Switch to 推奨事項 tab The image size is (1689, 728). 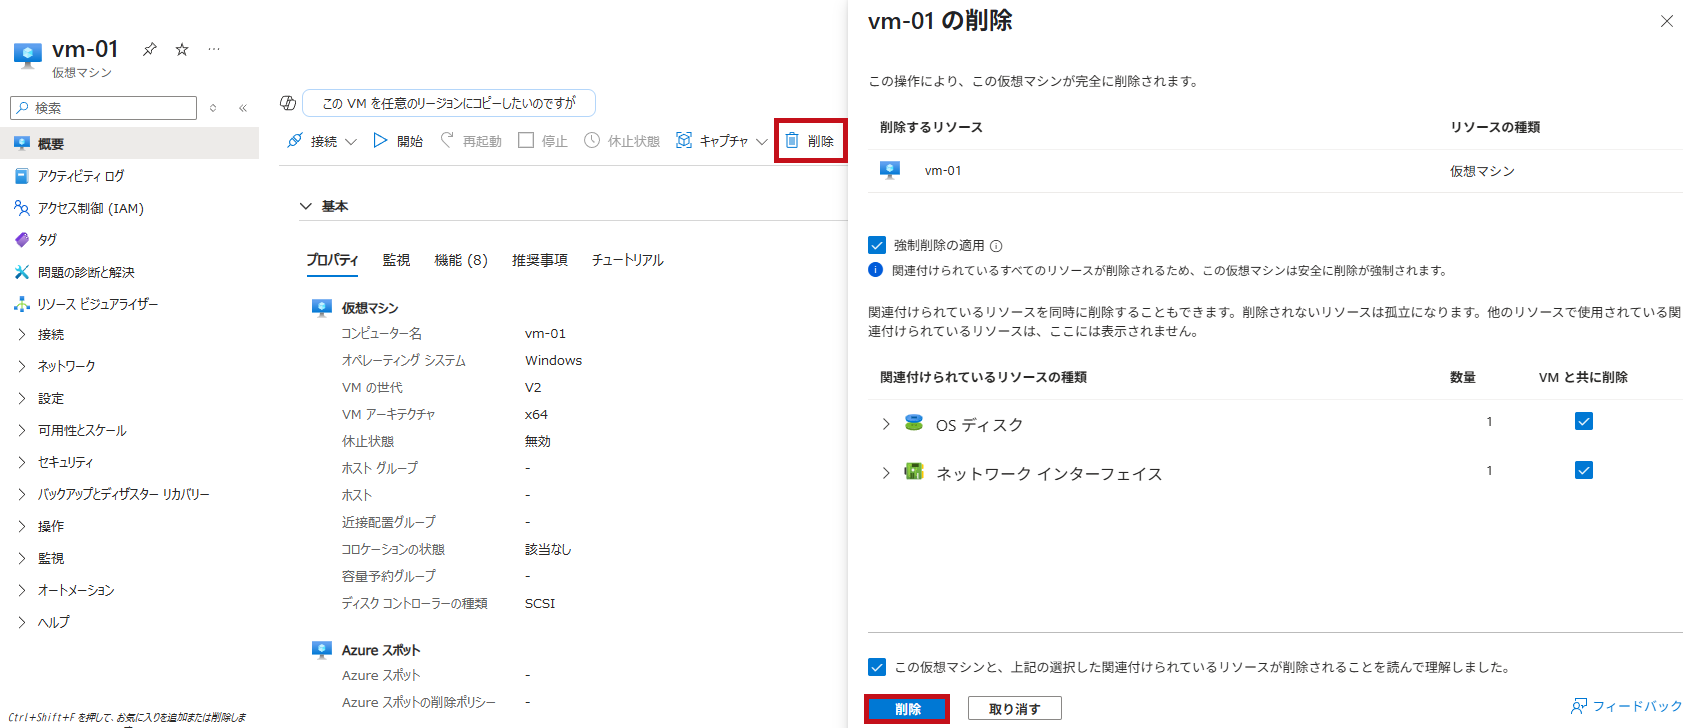(x=540, y=260)
